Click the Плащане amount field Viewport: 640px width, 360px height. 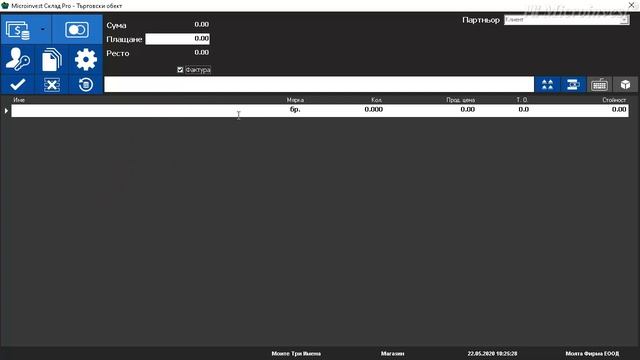178,39
